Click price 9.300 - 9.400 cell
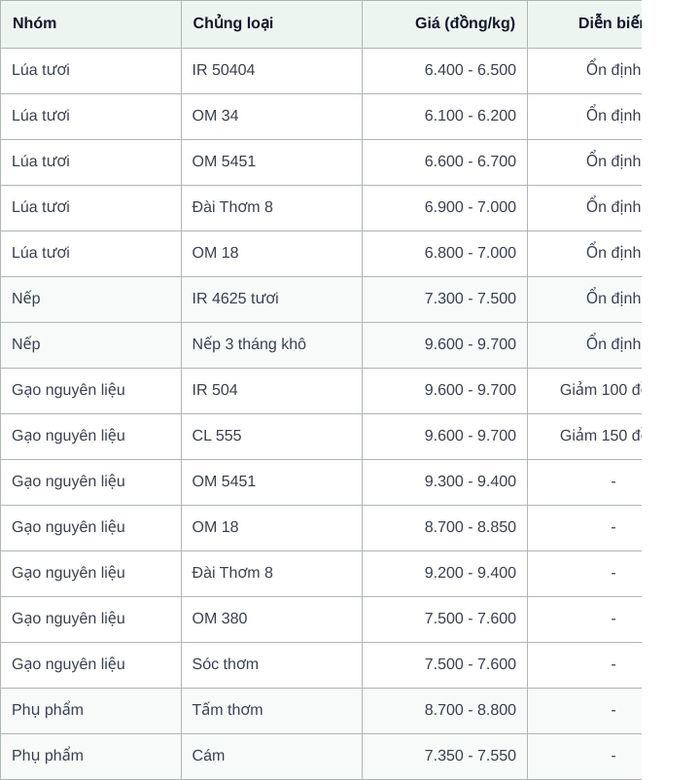The image size is (700, 780). (445, 482)
